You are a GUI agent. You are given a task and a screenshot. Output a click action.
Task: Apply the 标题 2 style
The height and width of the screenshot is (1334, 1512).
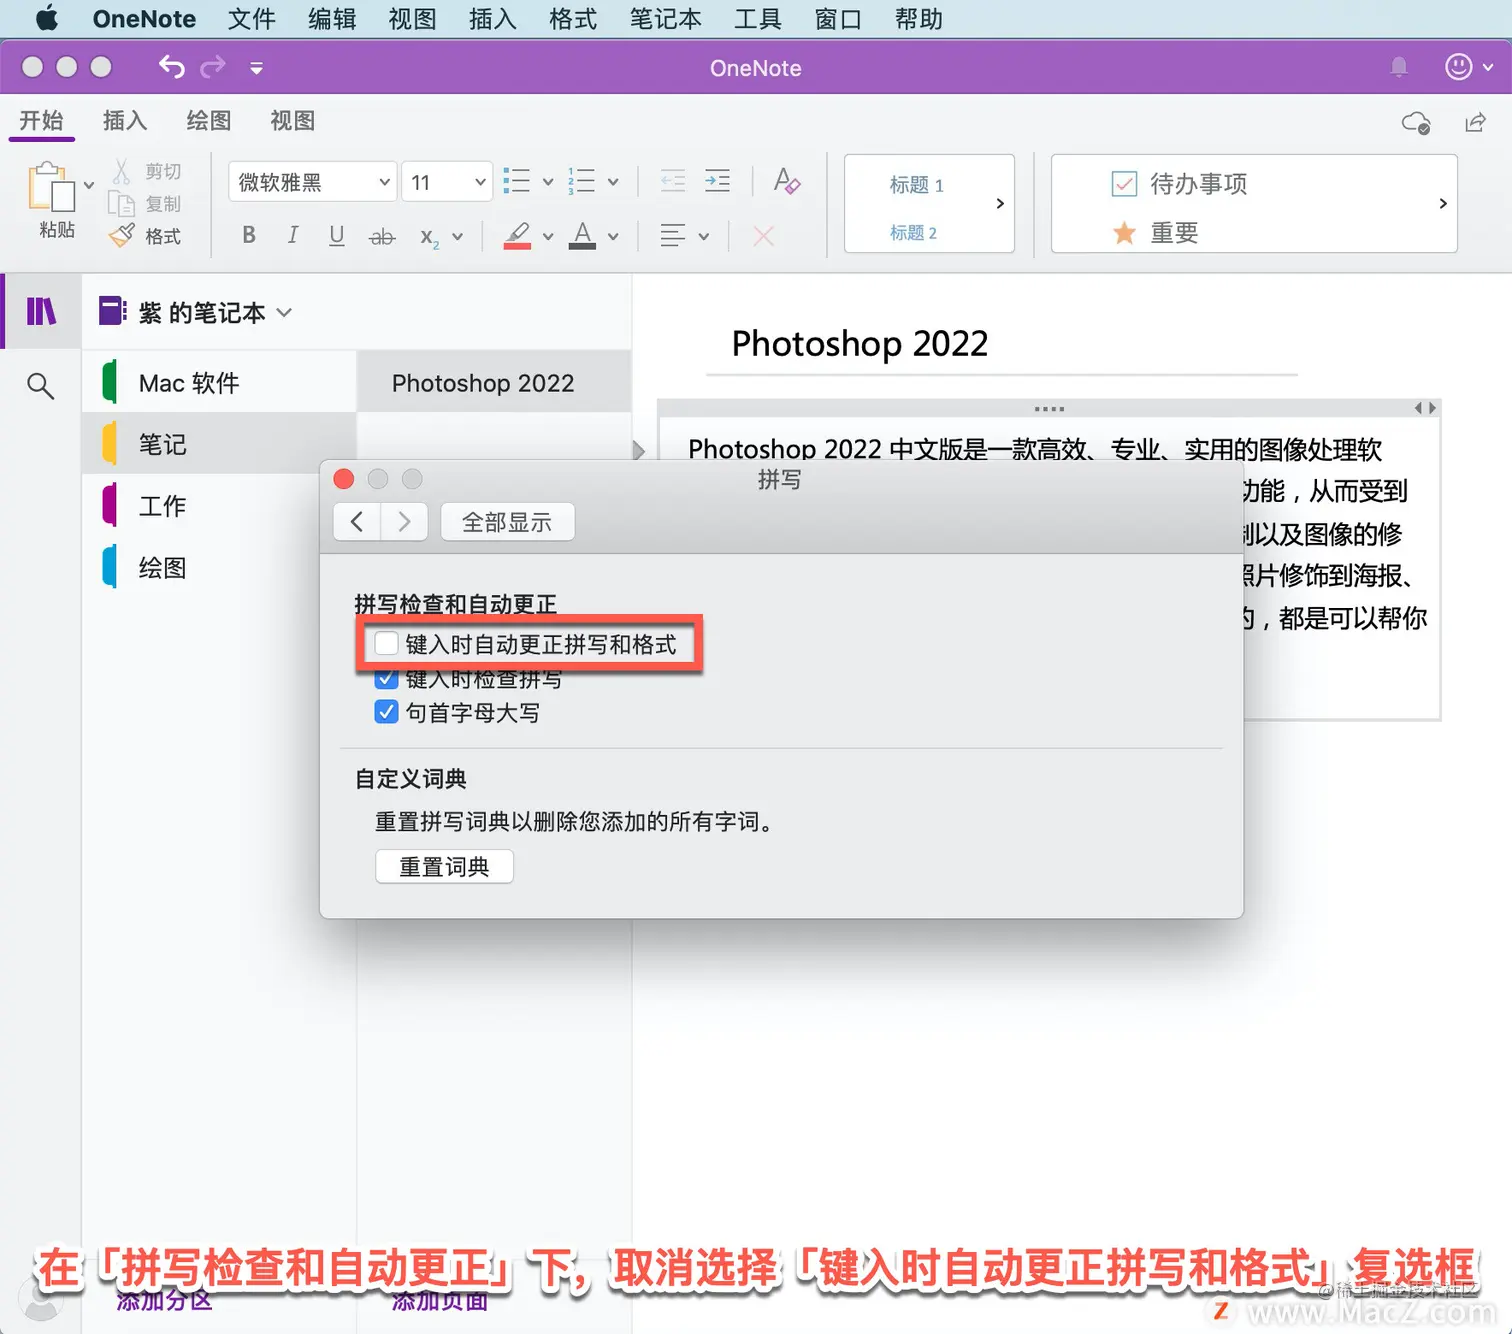tap(913, 233)
